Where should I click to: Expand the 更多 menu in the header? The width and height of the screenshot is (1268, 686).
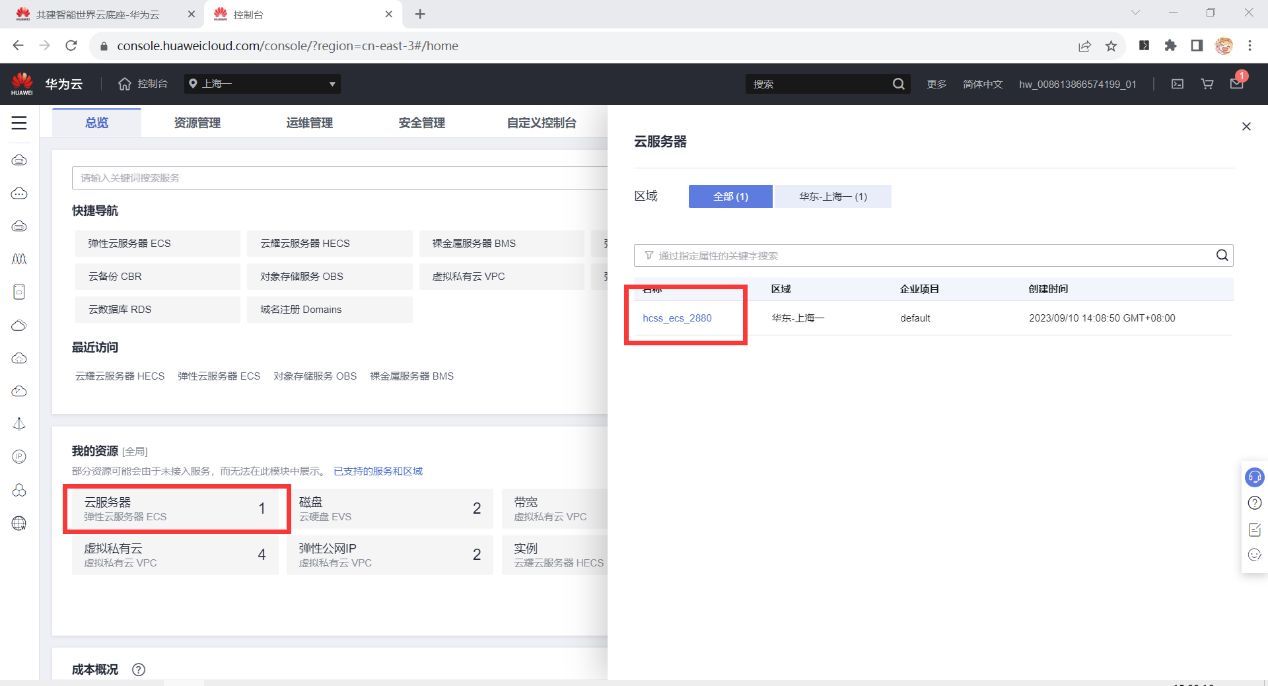pos(936,84)
